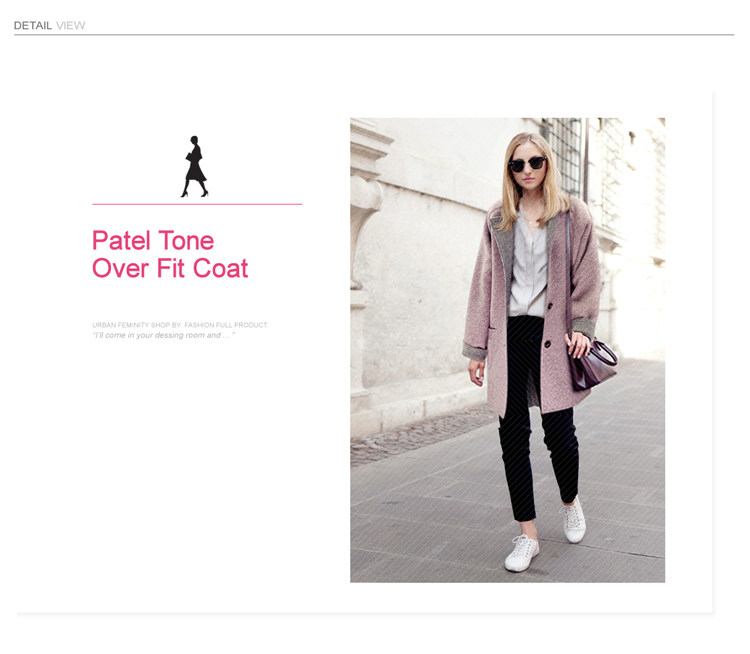Click the model's black sunglasses
The image size is (750, 654).
point(528,164)
